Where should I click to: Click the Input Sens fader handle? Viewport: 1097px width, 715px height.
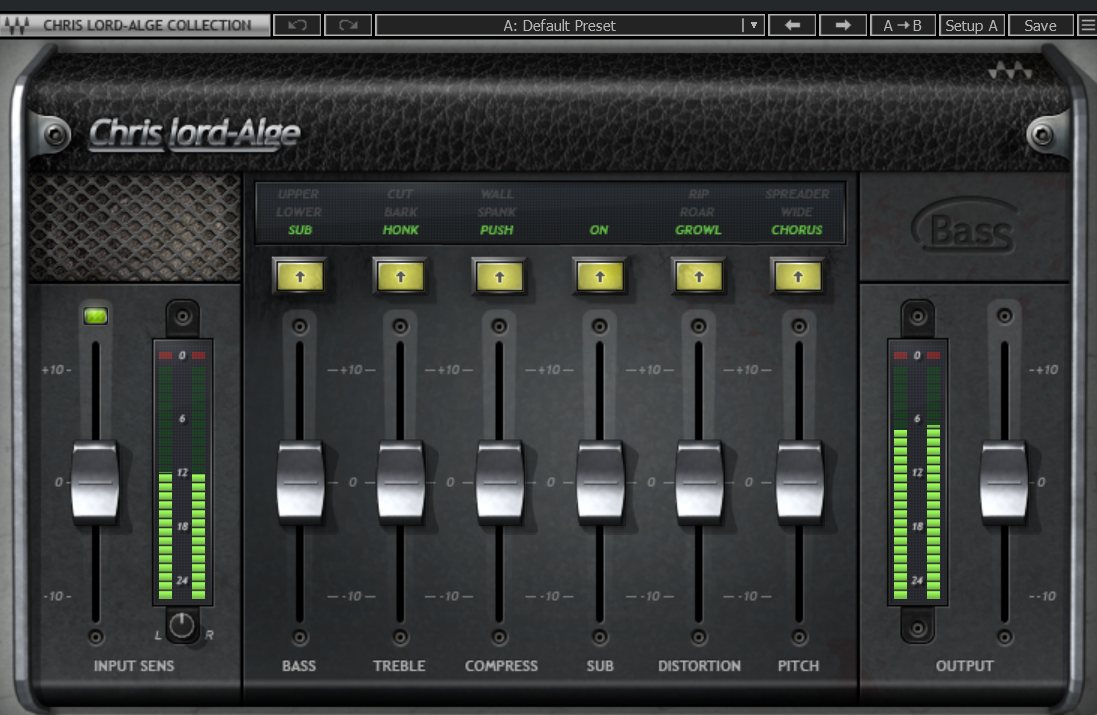click(95, 481)
